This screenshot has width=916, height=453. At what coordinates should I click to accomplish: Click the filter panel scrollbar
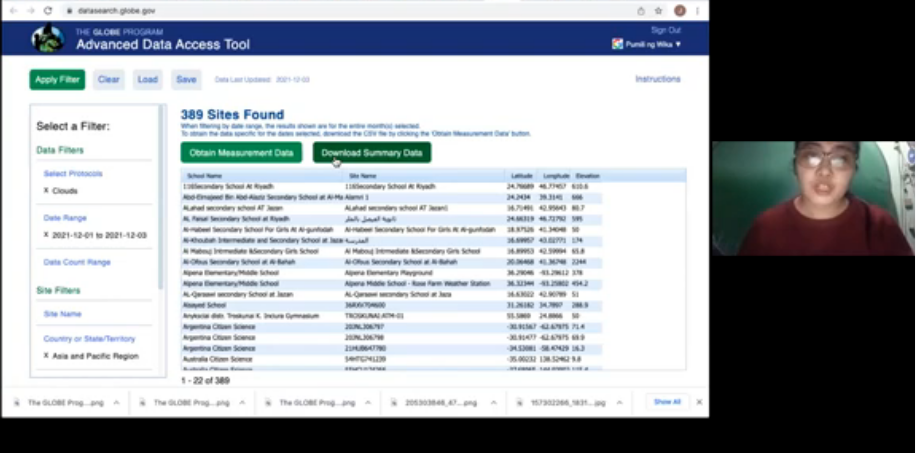click(x=161, y=198)
